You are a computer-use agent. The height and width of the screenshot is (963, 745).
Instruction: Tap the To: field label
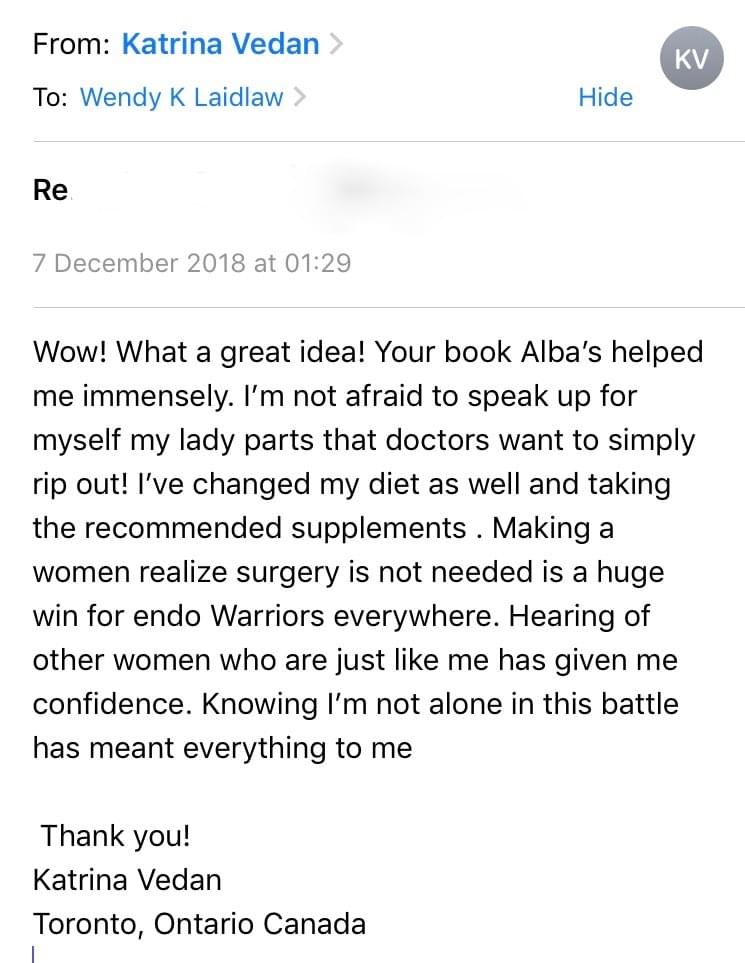click(x=50, y=97)
